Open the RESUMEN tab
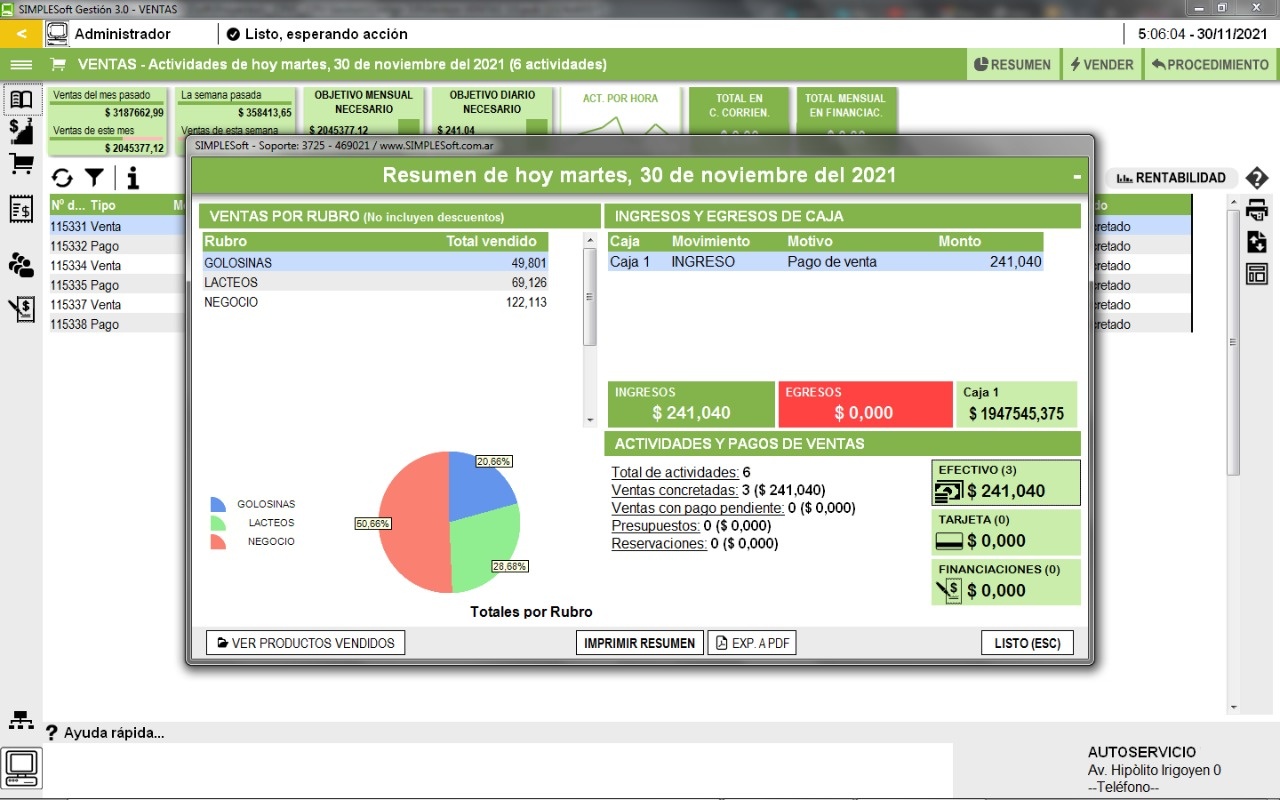The width and height of the screenshot is (1280, 800). point(1012,64)
